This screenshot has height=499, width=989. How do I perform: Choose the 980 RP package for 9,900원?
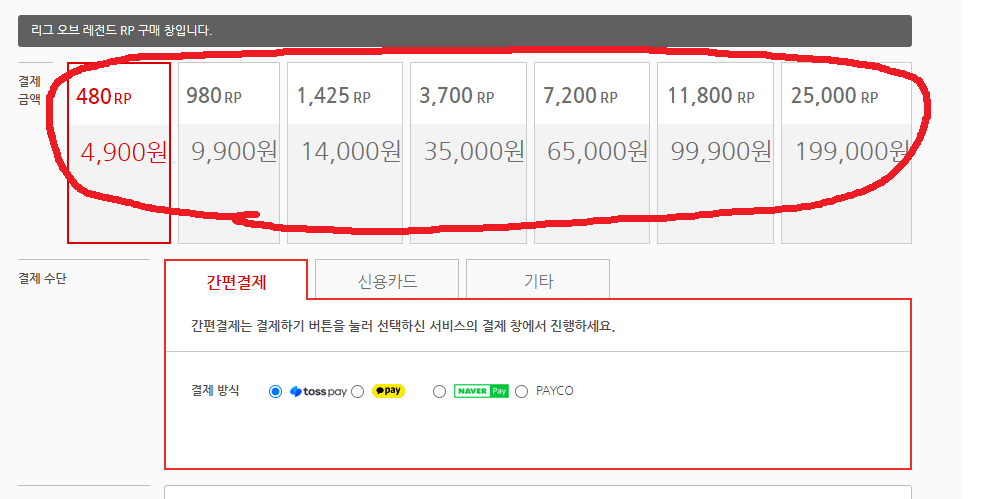(x=229, y=153)
